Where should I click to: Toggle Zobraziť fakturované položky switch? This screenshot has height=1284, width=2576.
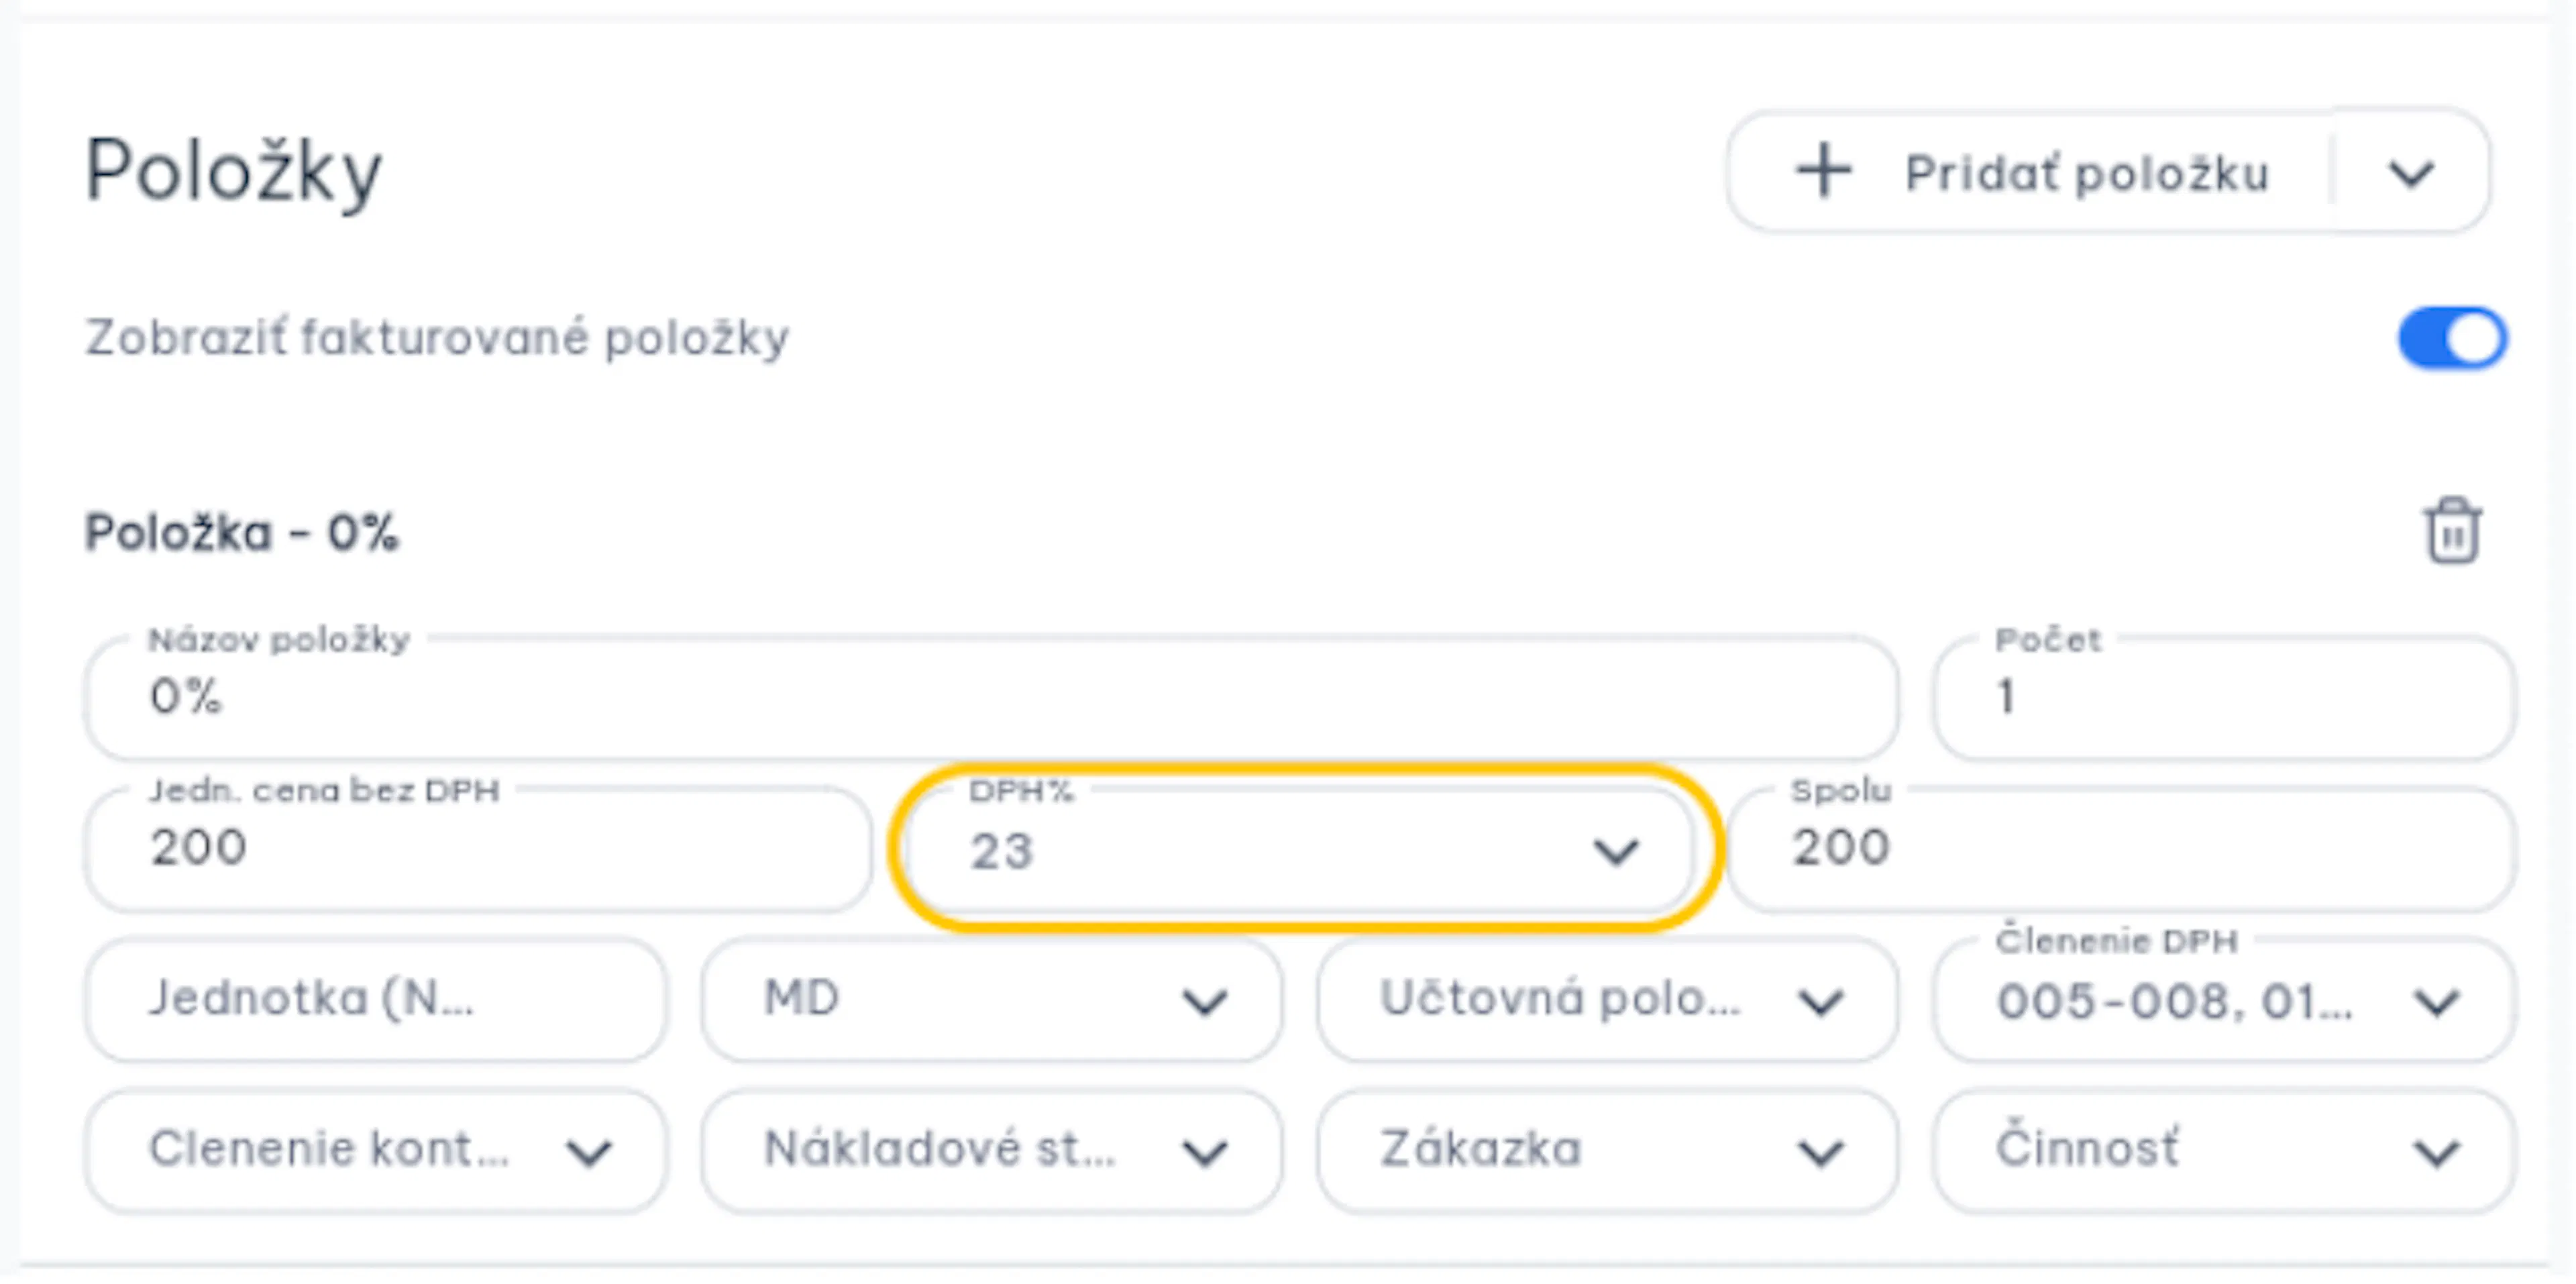[2452, 337]
